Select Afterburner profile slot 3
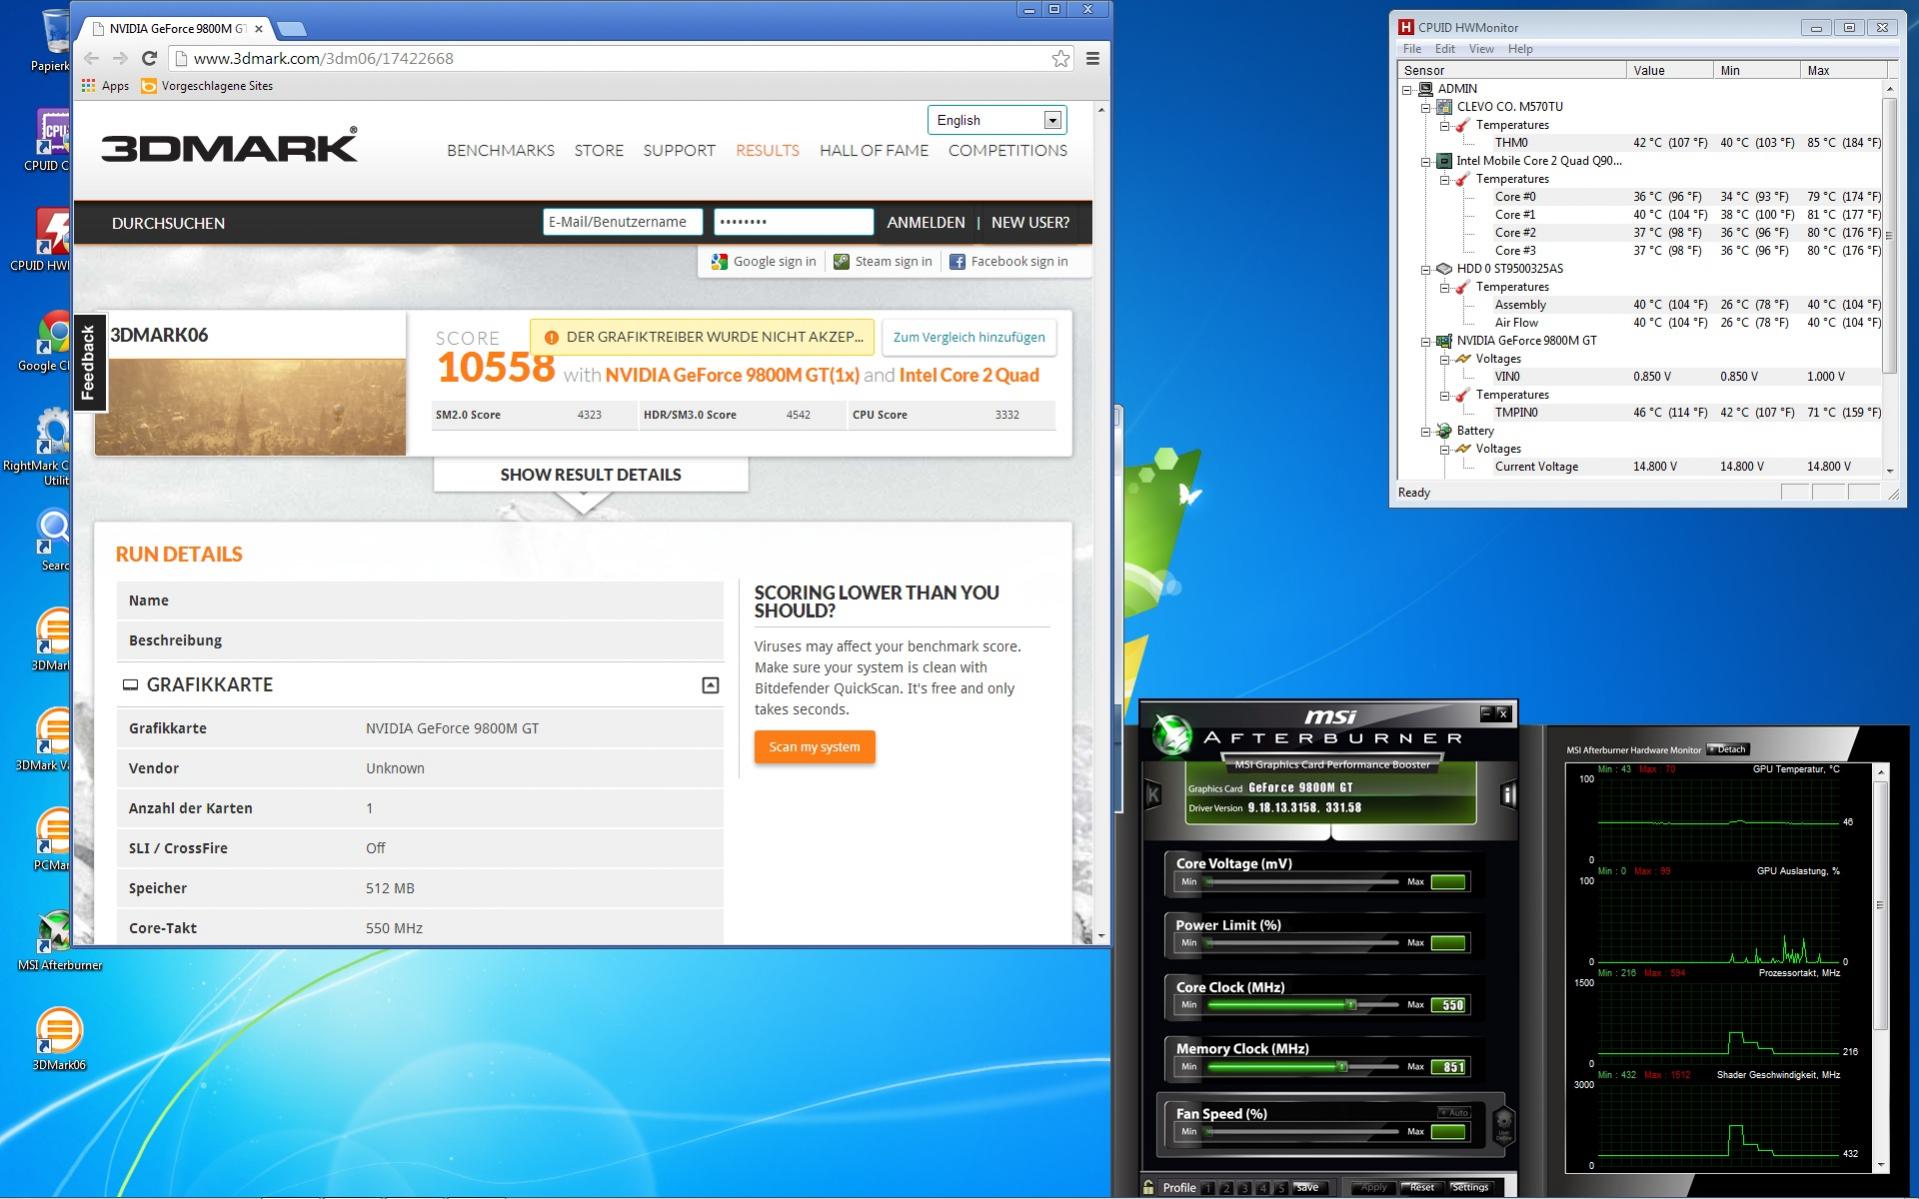Screen dimensions: 1919x1199 point(1244,1188)
